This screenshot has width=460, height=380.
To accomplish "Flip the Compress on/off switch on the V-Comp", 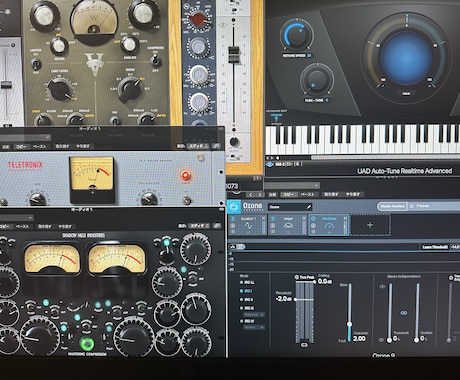I will (x=155, y=60).
